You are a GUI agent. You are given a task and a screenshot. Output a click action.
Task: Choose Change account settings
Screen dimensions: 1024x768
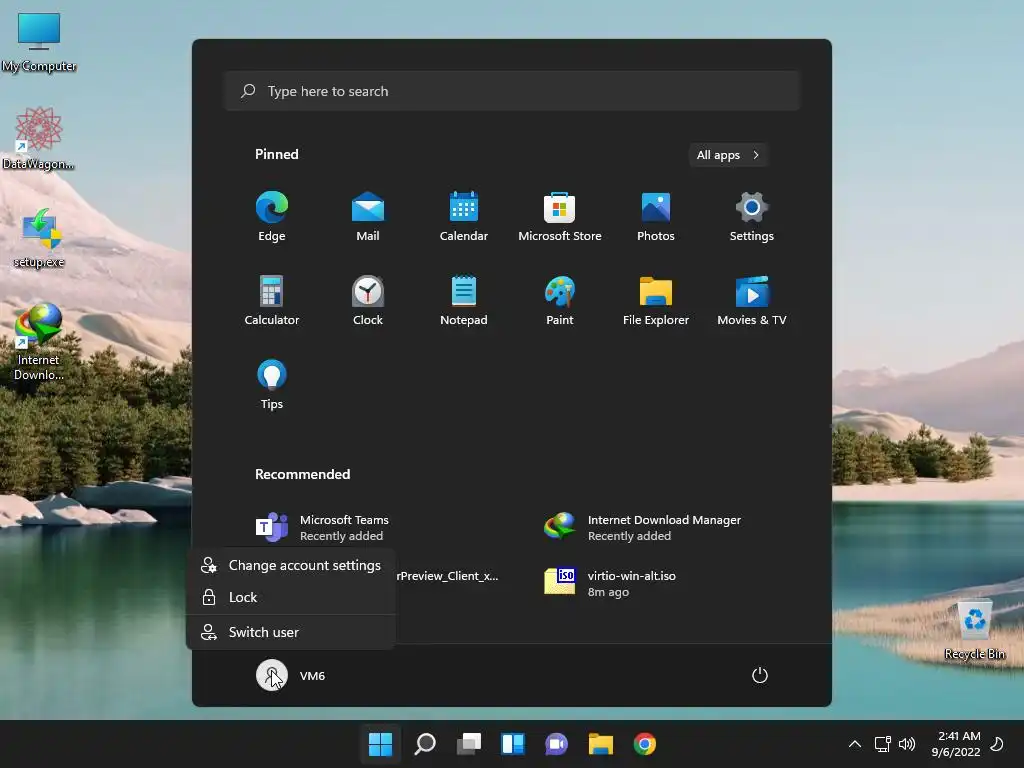click(291, 566)
